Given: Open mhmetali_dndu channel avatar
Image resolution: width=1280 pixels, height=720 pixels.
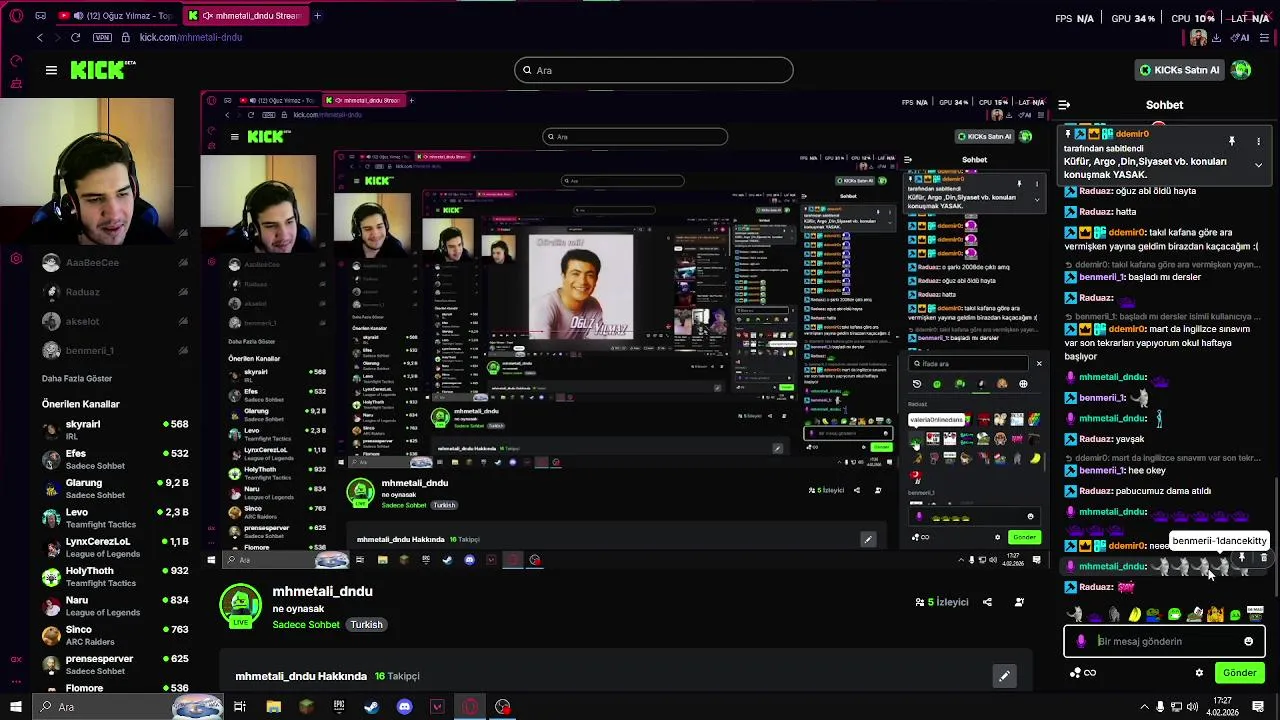Looking at the screenshot, I should click(240, 606).
